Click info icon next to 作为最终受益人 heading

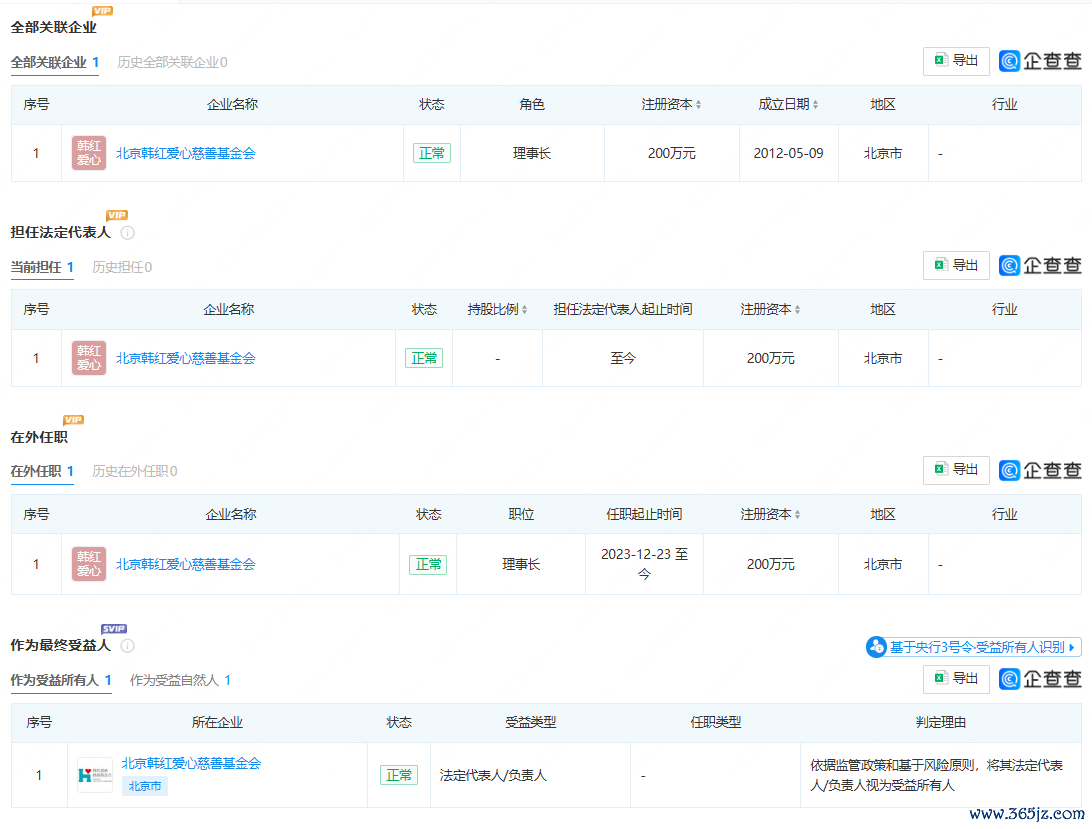[x=127, y=646]
